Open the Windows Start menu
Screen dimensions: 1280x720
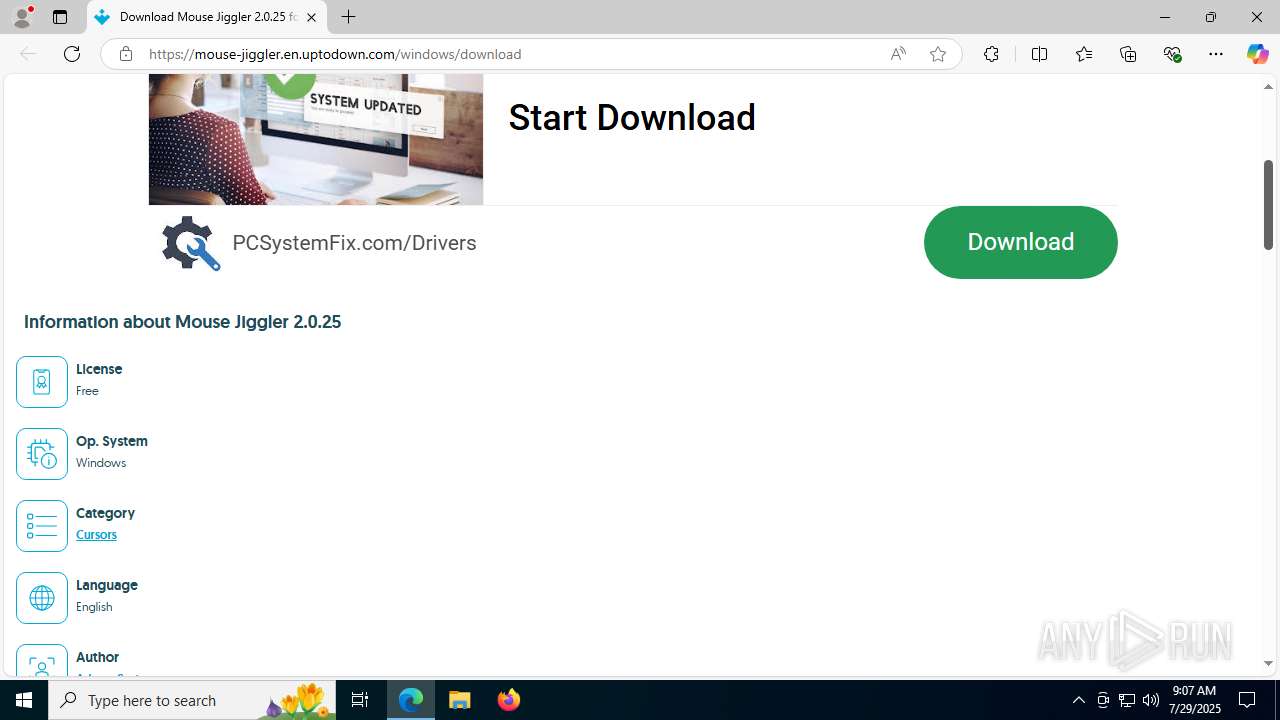click(24, 700)
